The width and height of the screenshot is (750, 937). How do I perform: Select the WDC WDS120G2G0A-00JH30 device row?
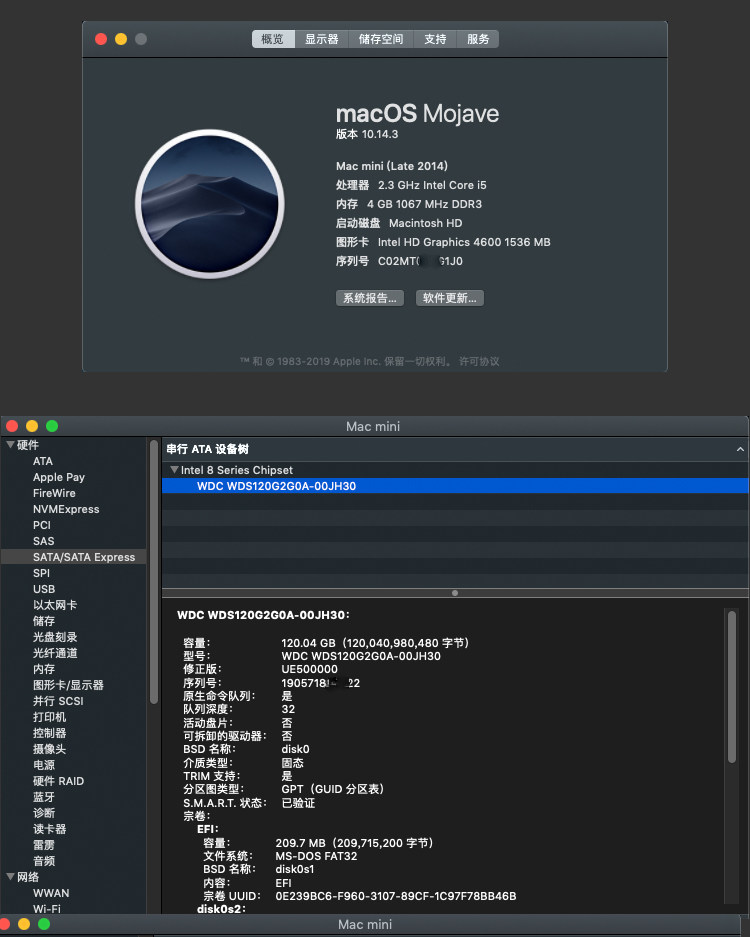point(455,486)
